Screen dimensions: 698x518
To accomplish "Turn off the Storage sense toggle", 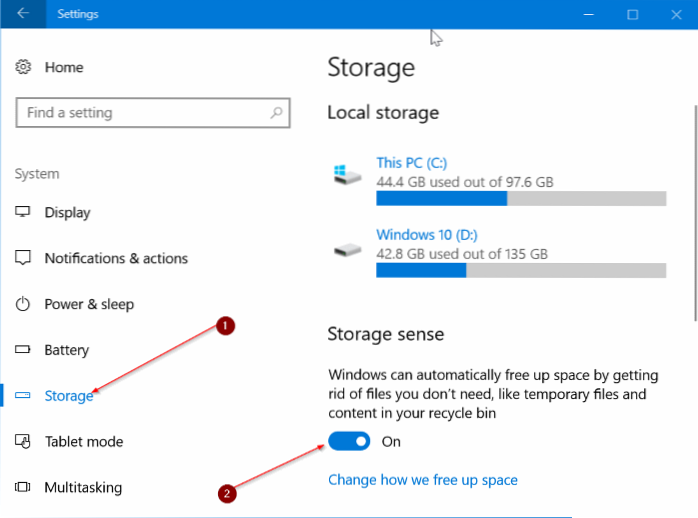I will coord(350,441).
